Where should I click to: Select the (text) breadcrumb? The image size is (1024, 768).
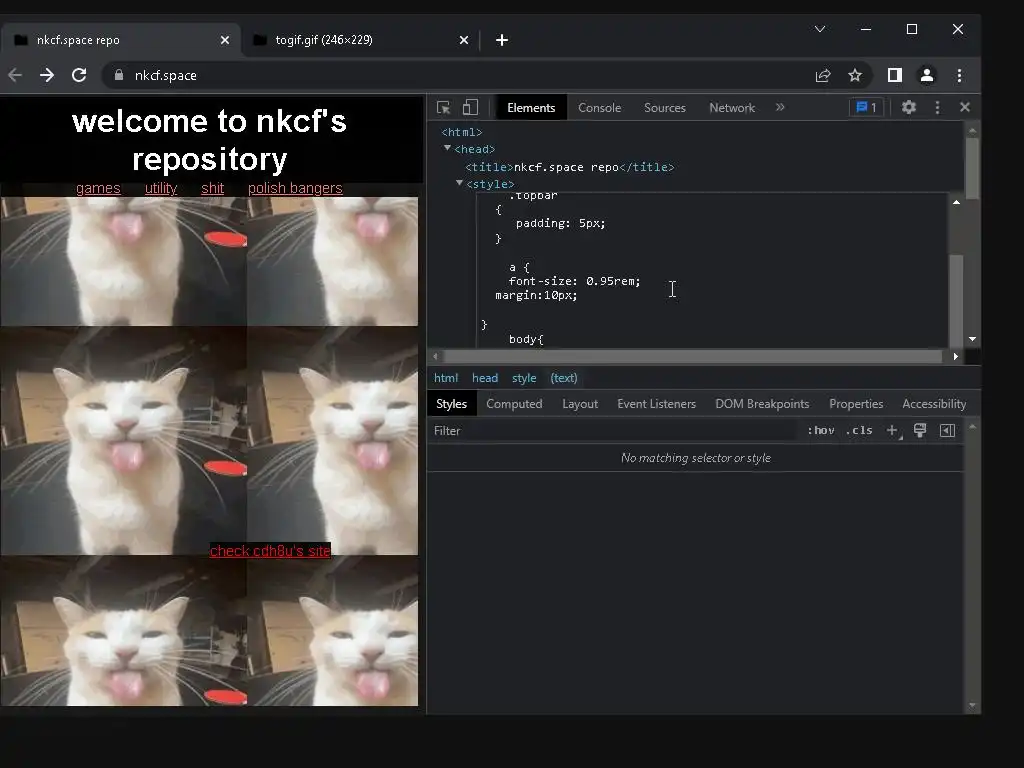tap(564, 378)
